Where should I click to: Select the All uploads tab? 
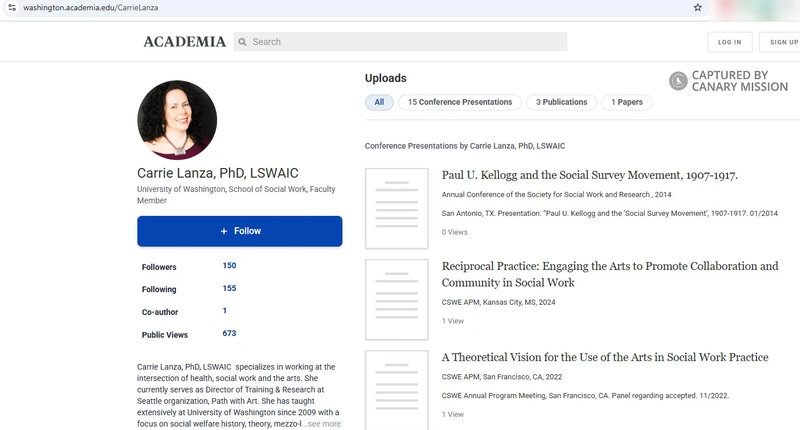point(379,102)
